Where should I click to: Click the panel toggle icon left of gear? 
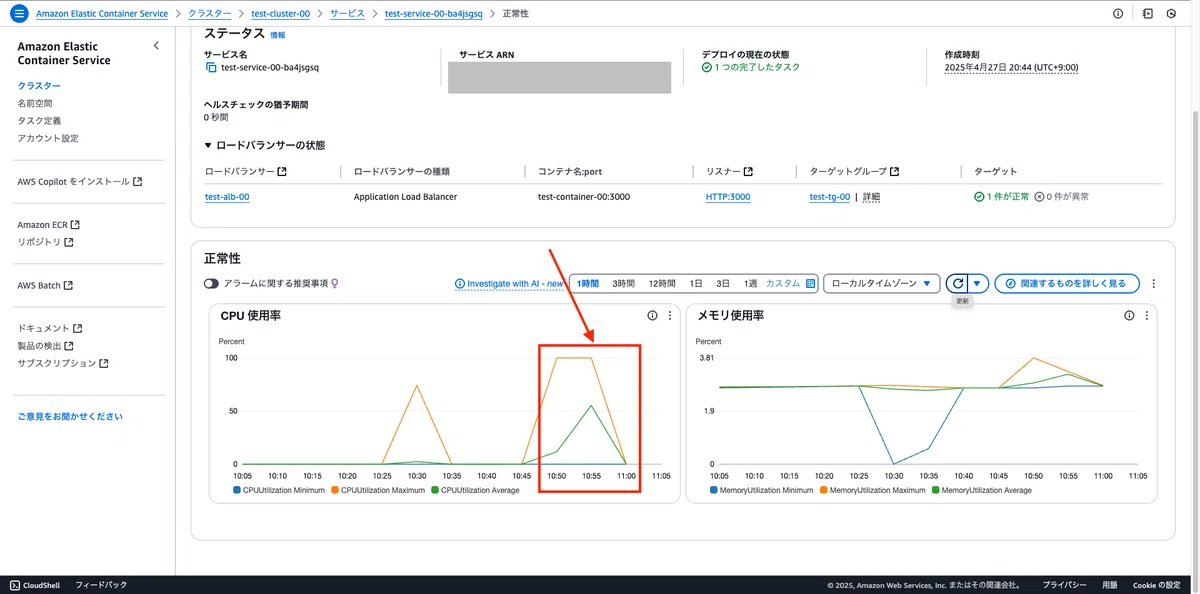(1148, 14)
